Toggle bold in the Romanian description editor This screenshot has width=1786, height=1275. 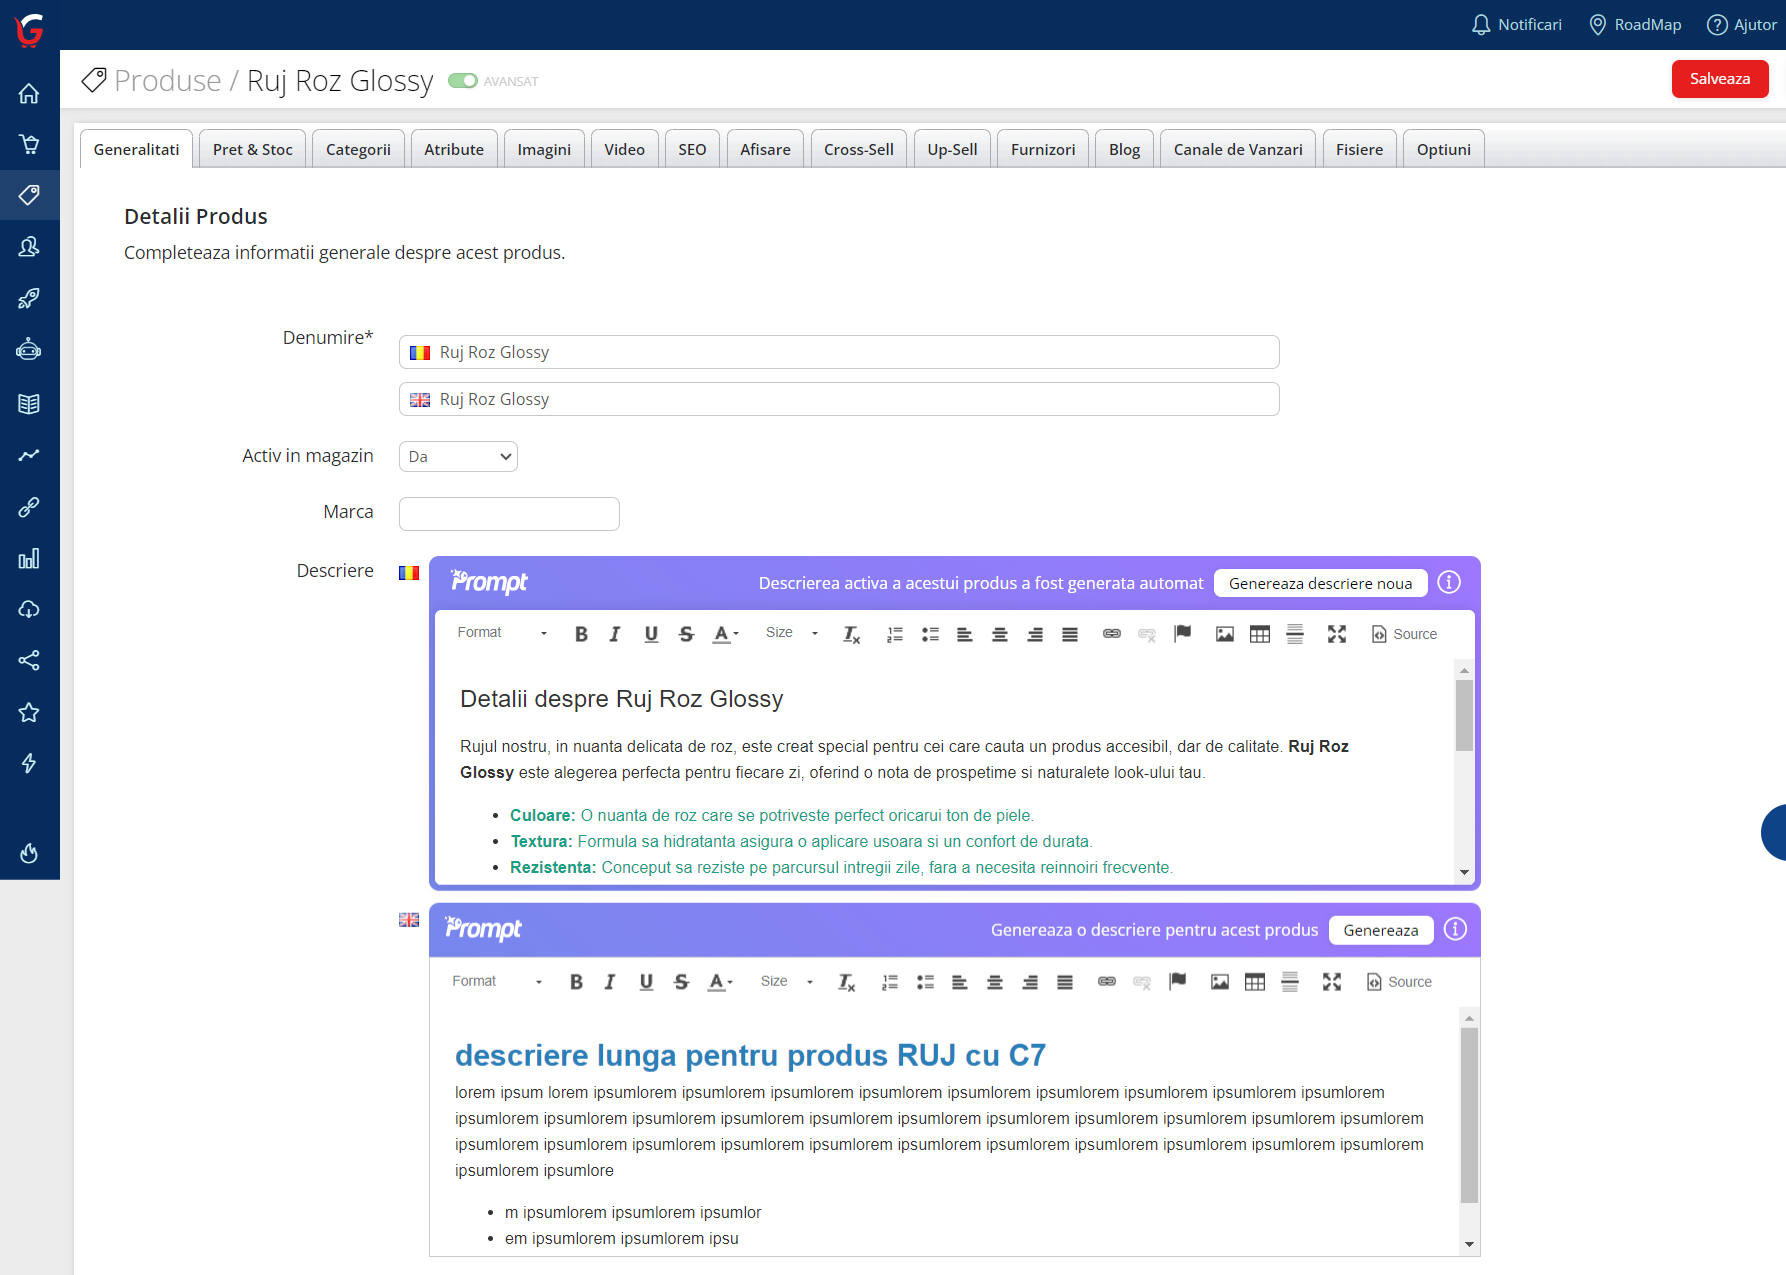pos(581,634)
